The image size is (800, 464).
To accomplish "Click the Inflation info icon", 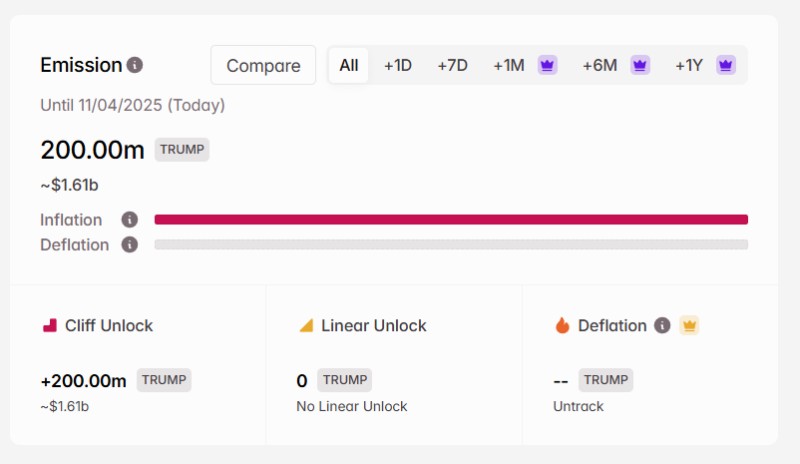I will pos(129,220).
